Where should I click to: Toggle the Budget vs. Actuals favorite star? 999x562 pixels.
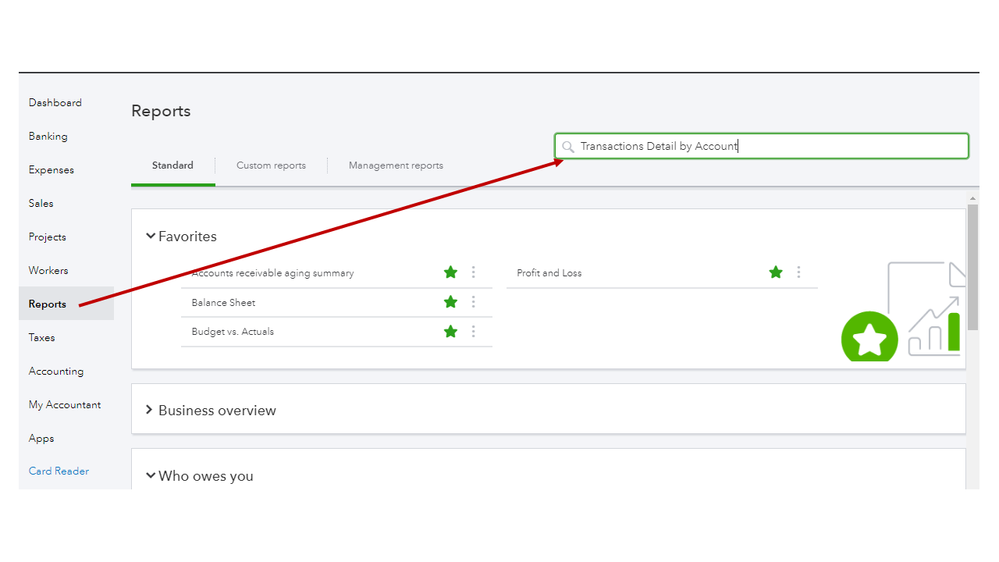[451, 331]
